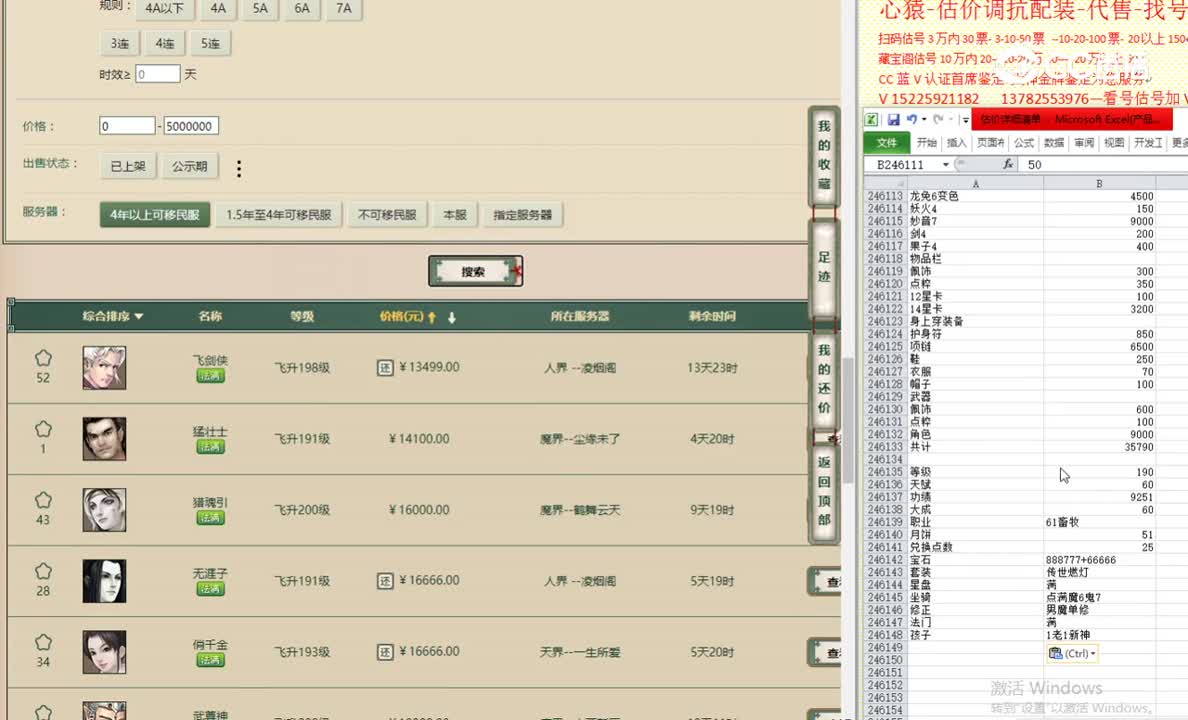
Task: Toggle the 6A rule filter
Action: click(x=302, y=8)
